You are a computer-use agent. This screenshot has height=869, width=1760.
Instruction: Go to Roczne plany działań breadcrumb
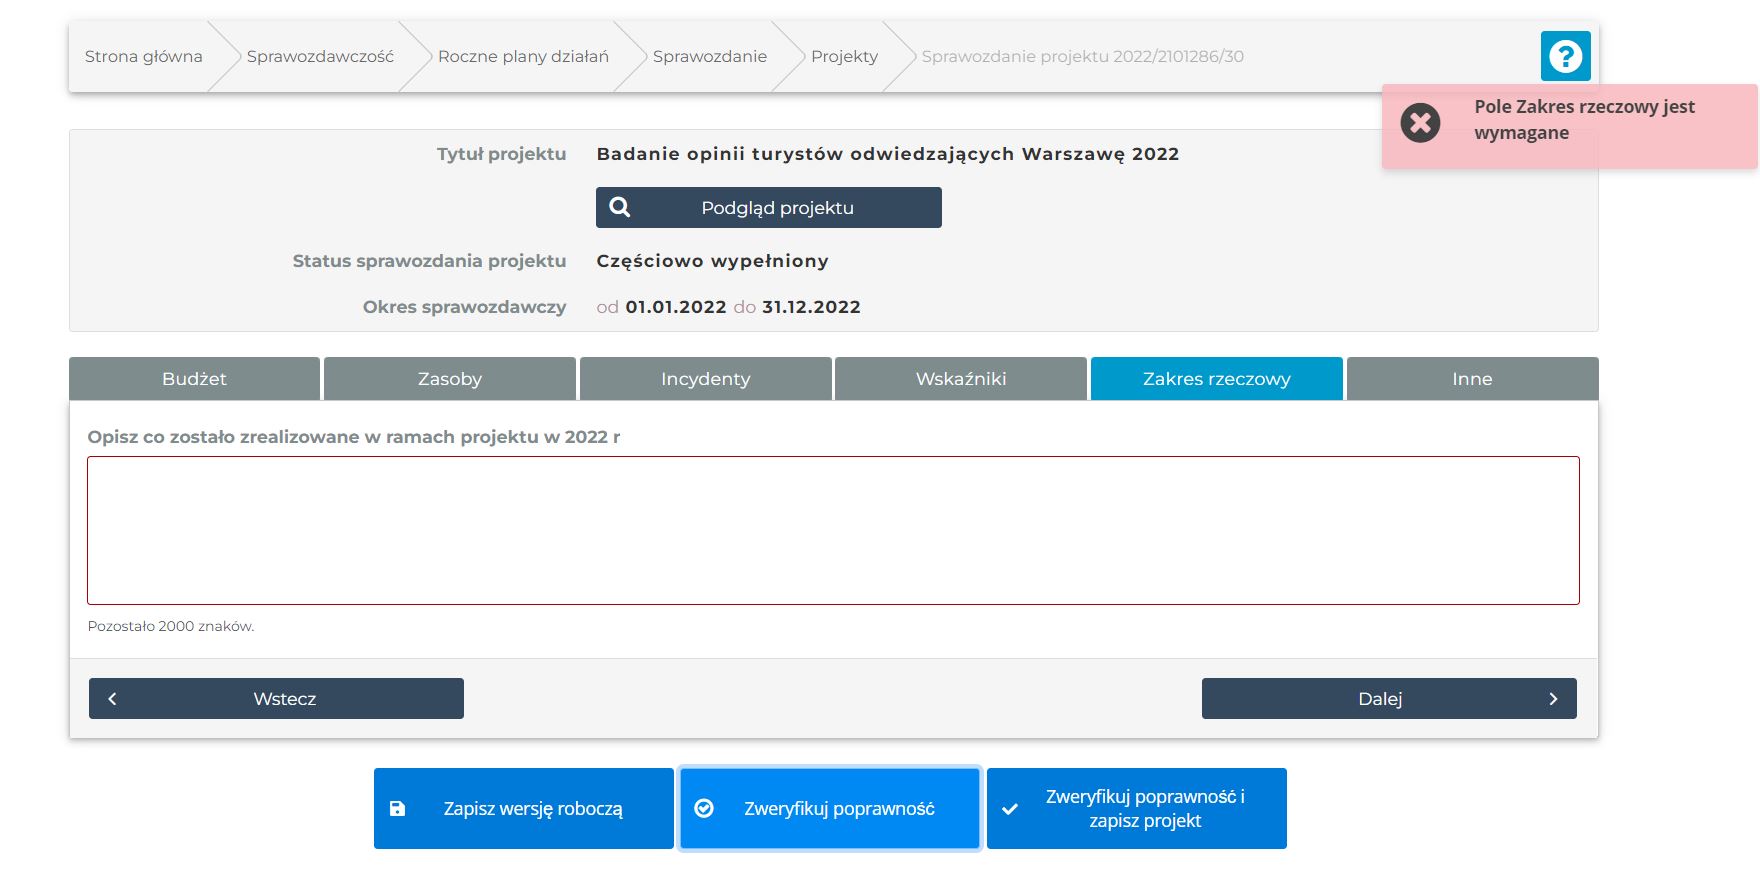523,57
